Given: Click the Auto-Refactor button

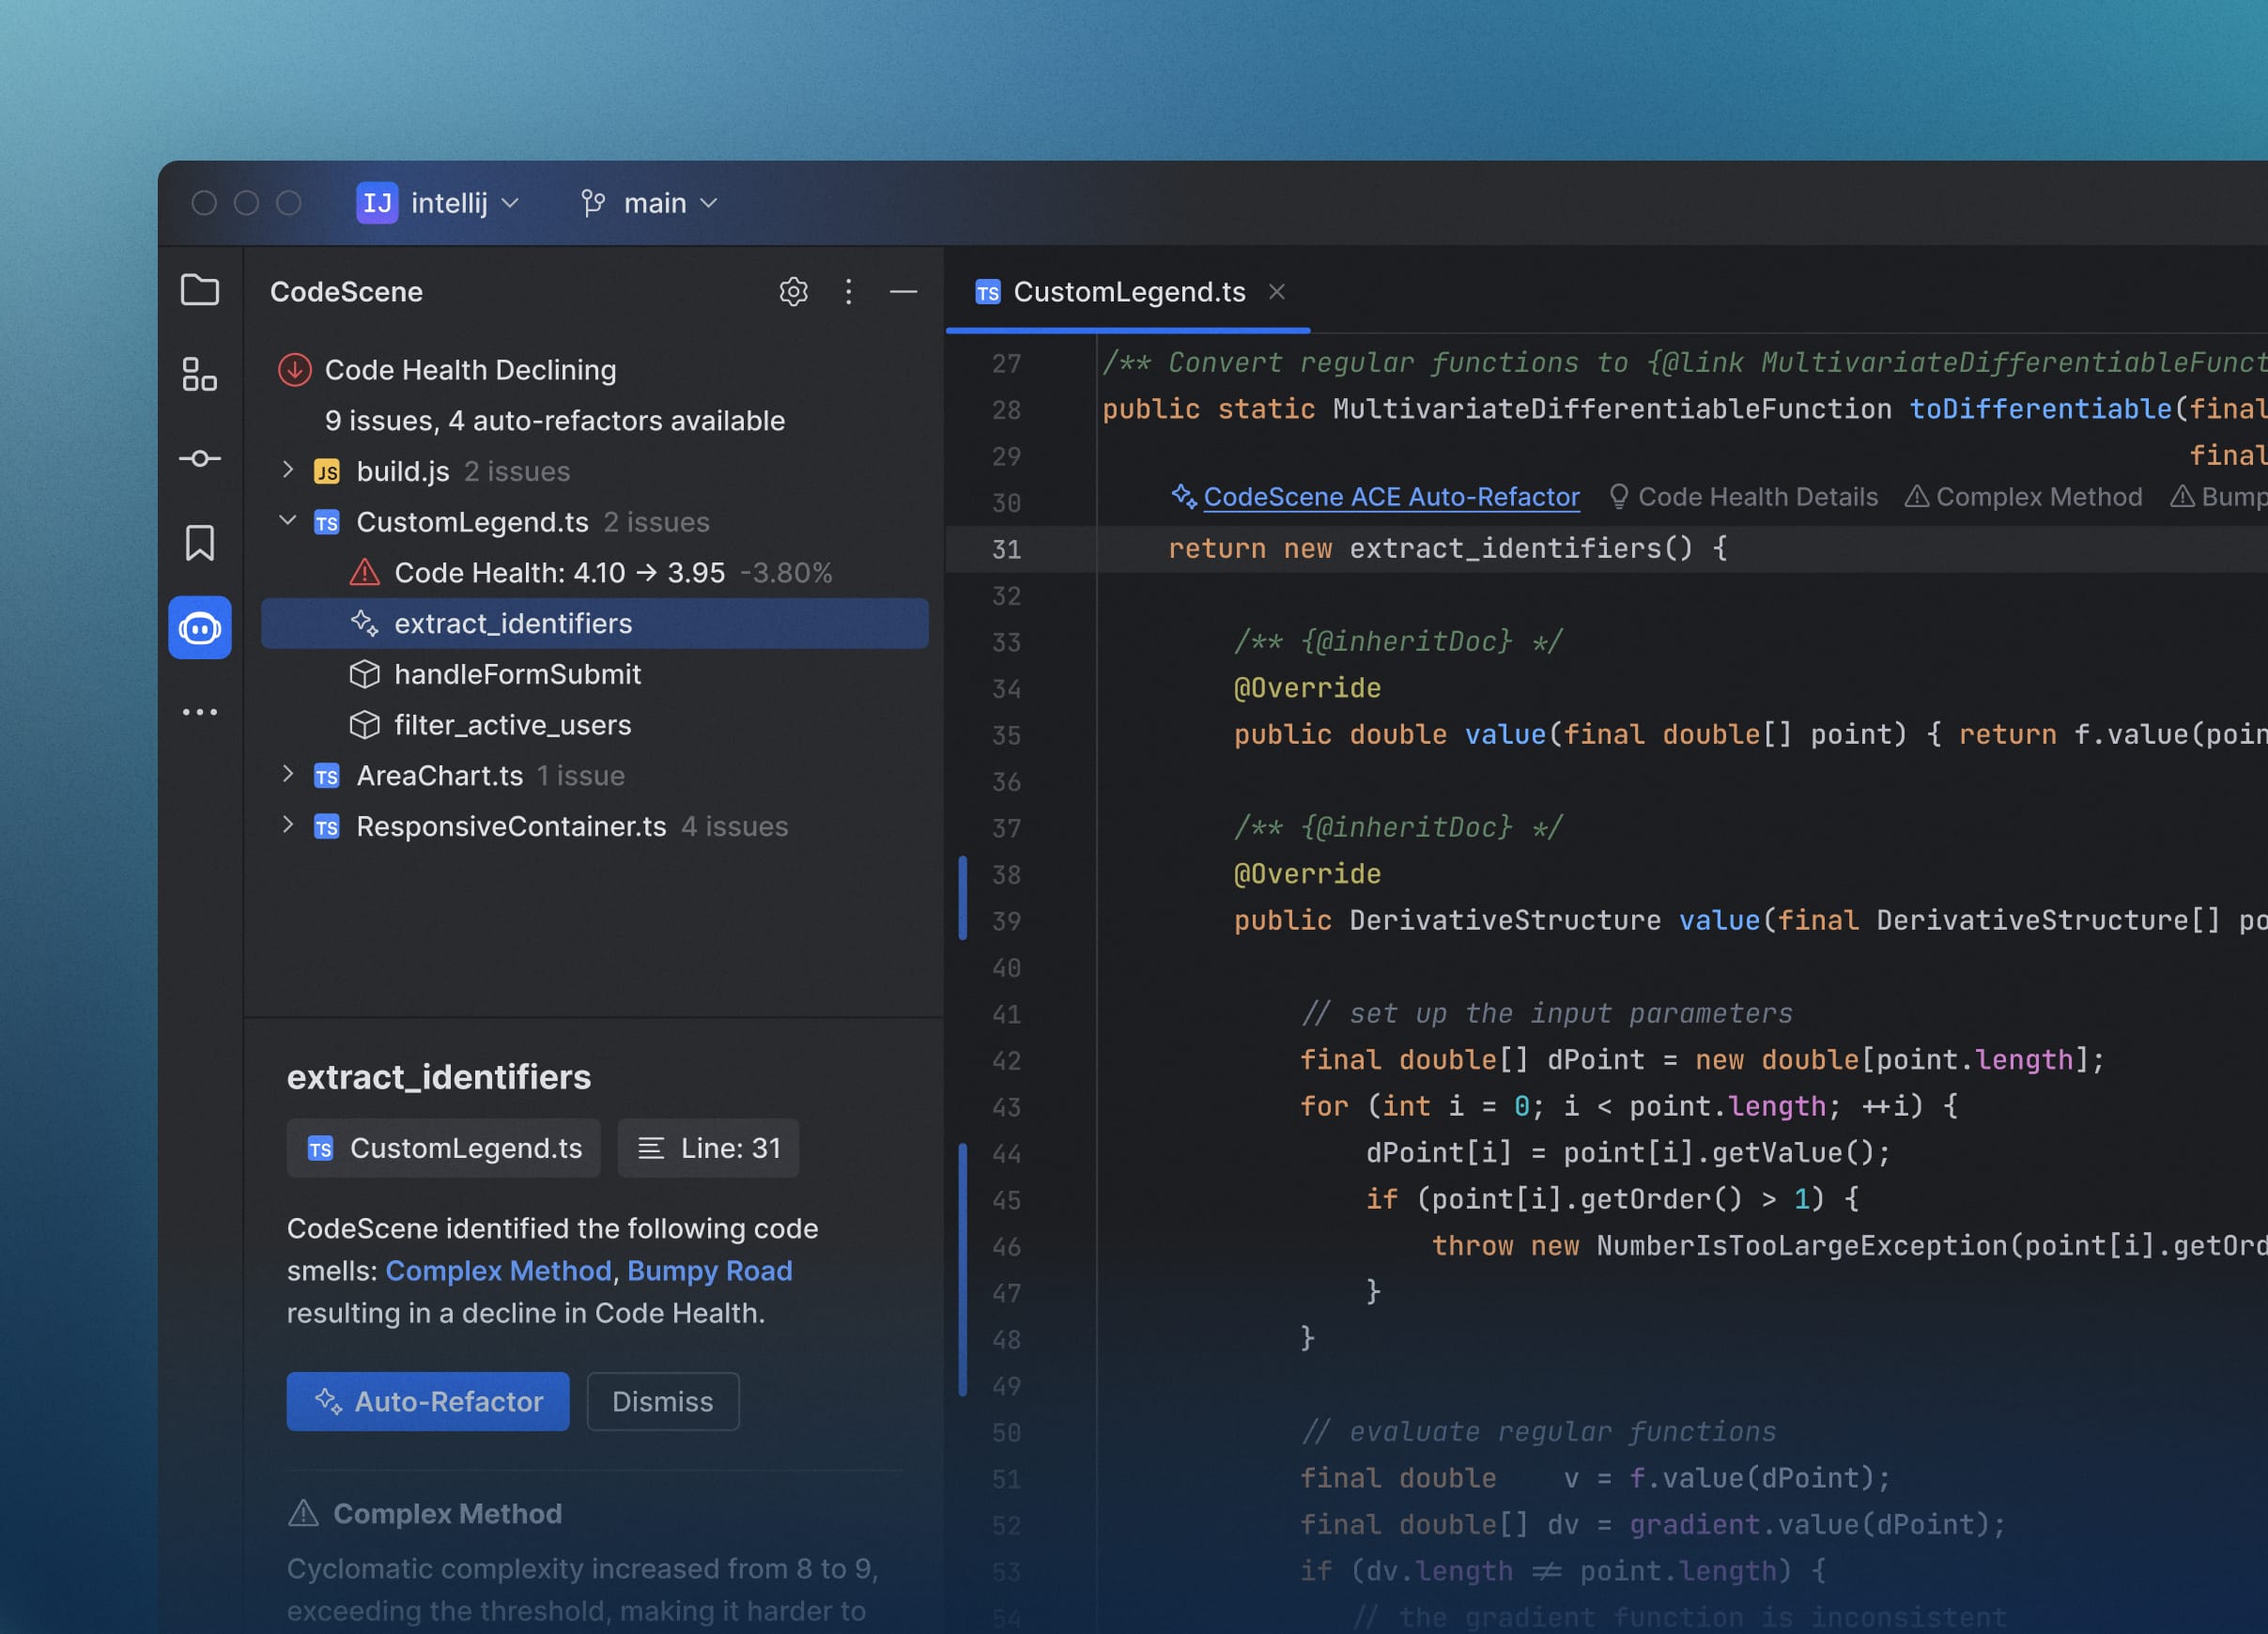Looking at the screenshot, I should coord(428,1402).
